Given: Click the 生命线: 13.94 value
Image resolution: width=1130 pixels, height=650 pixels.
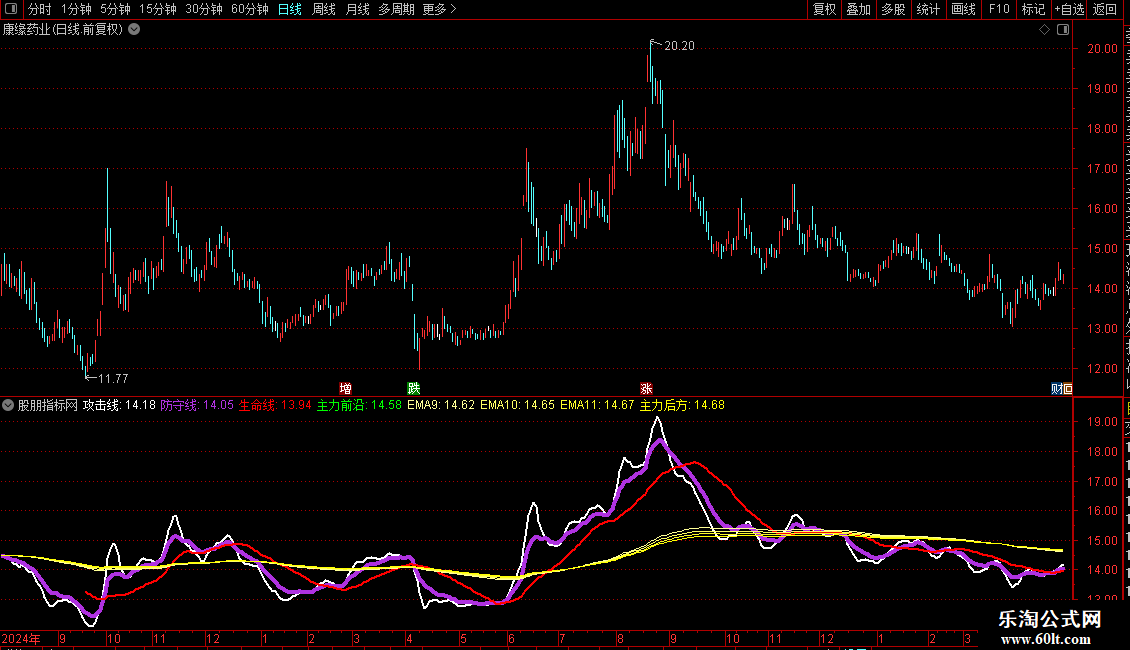Looking at the screenshot, I should [275, 405].
